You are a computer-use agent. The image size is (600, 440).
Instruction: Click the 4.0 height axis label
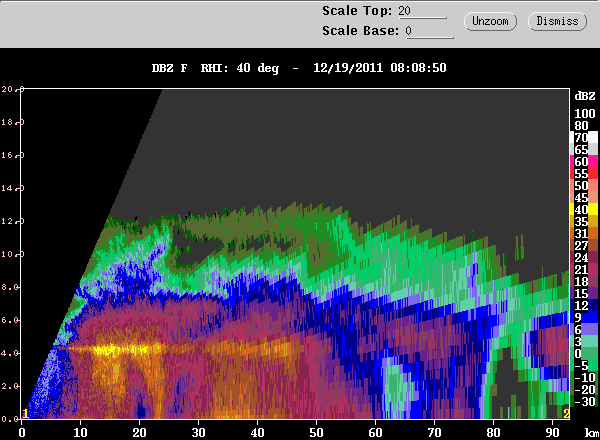[10, 353]
